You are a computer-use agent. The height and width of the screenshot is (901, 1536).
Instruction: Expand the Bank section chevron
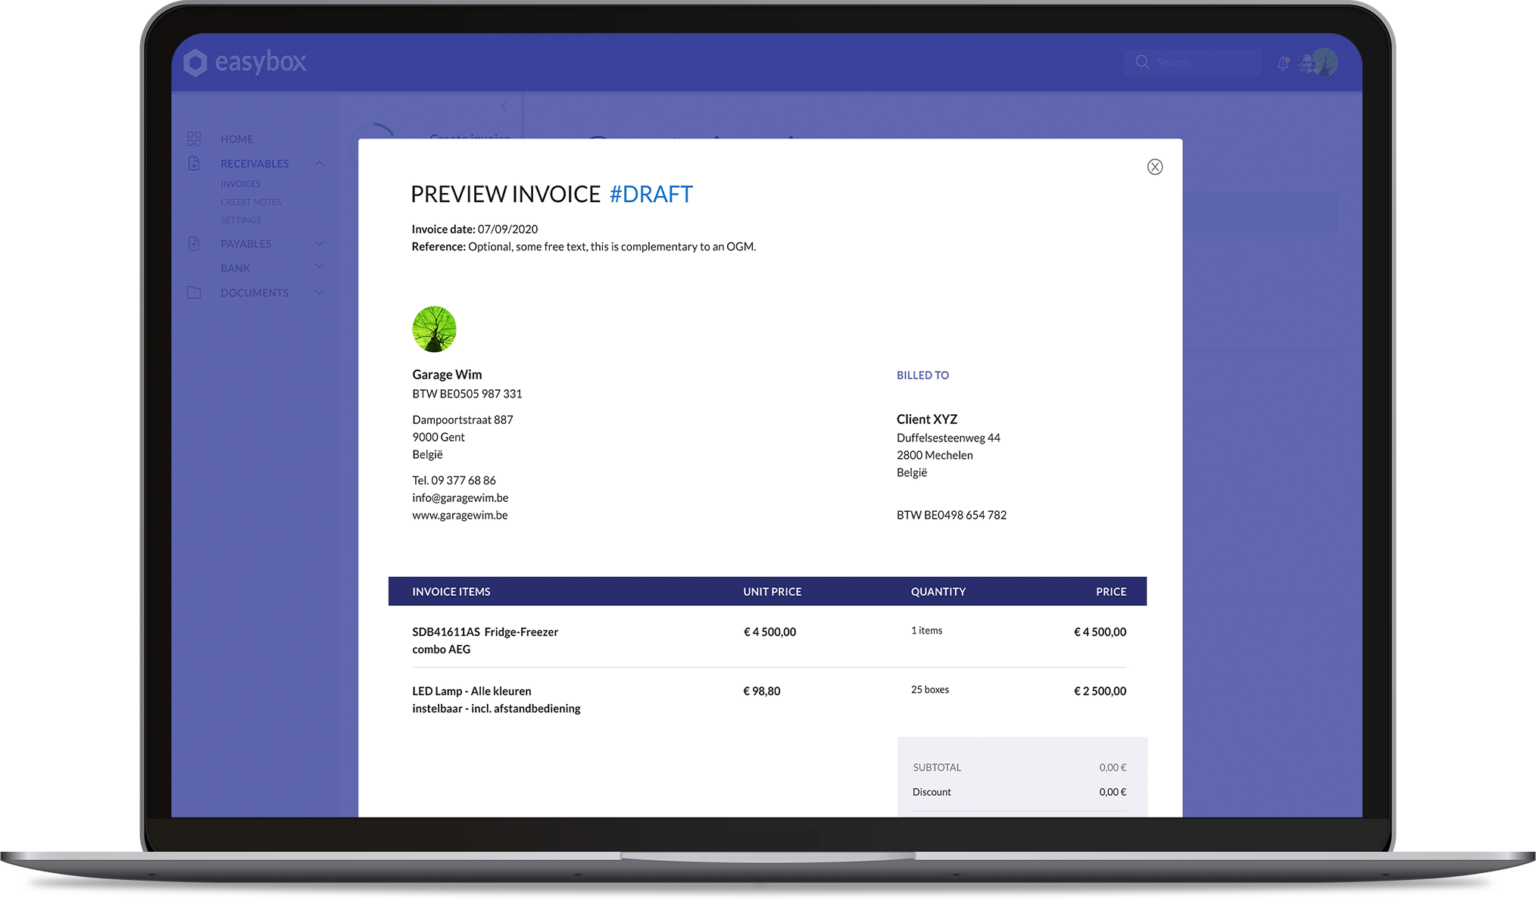(319, 267)
